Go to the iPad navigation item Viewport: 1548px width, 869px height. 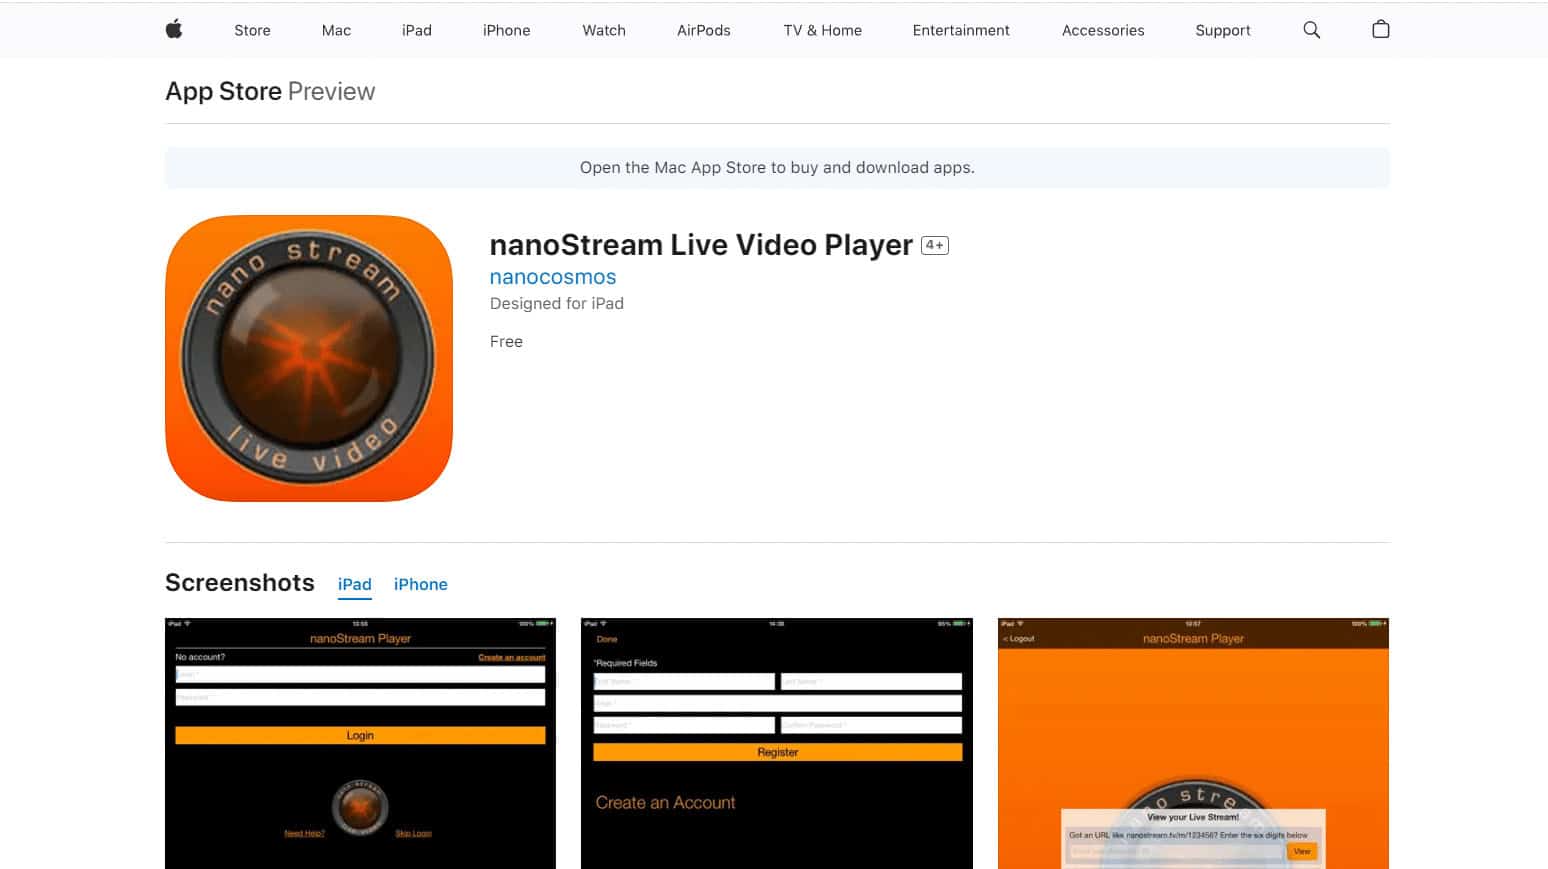coord(416,30)
